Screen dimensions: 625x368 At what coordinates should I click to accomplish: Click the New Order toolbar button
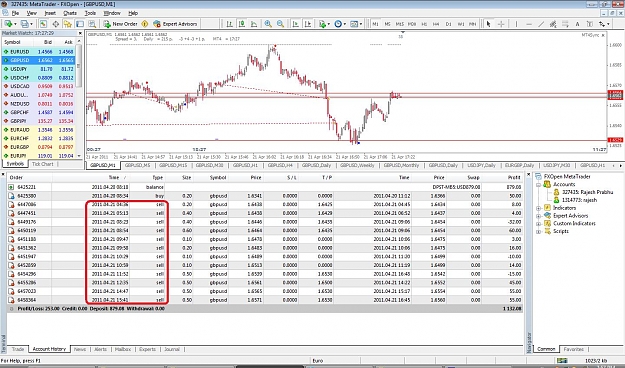click(x=120, y=24)
